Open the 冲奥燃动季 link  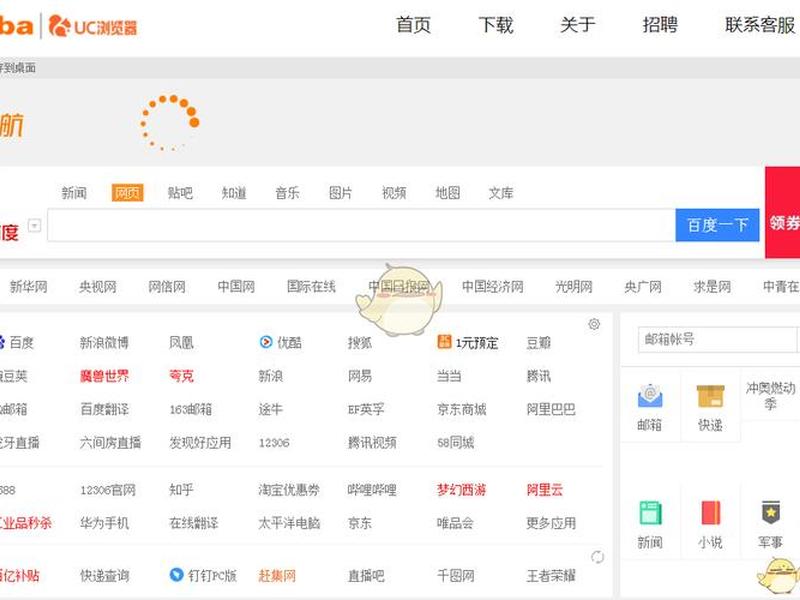coord(770,395)
